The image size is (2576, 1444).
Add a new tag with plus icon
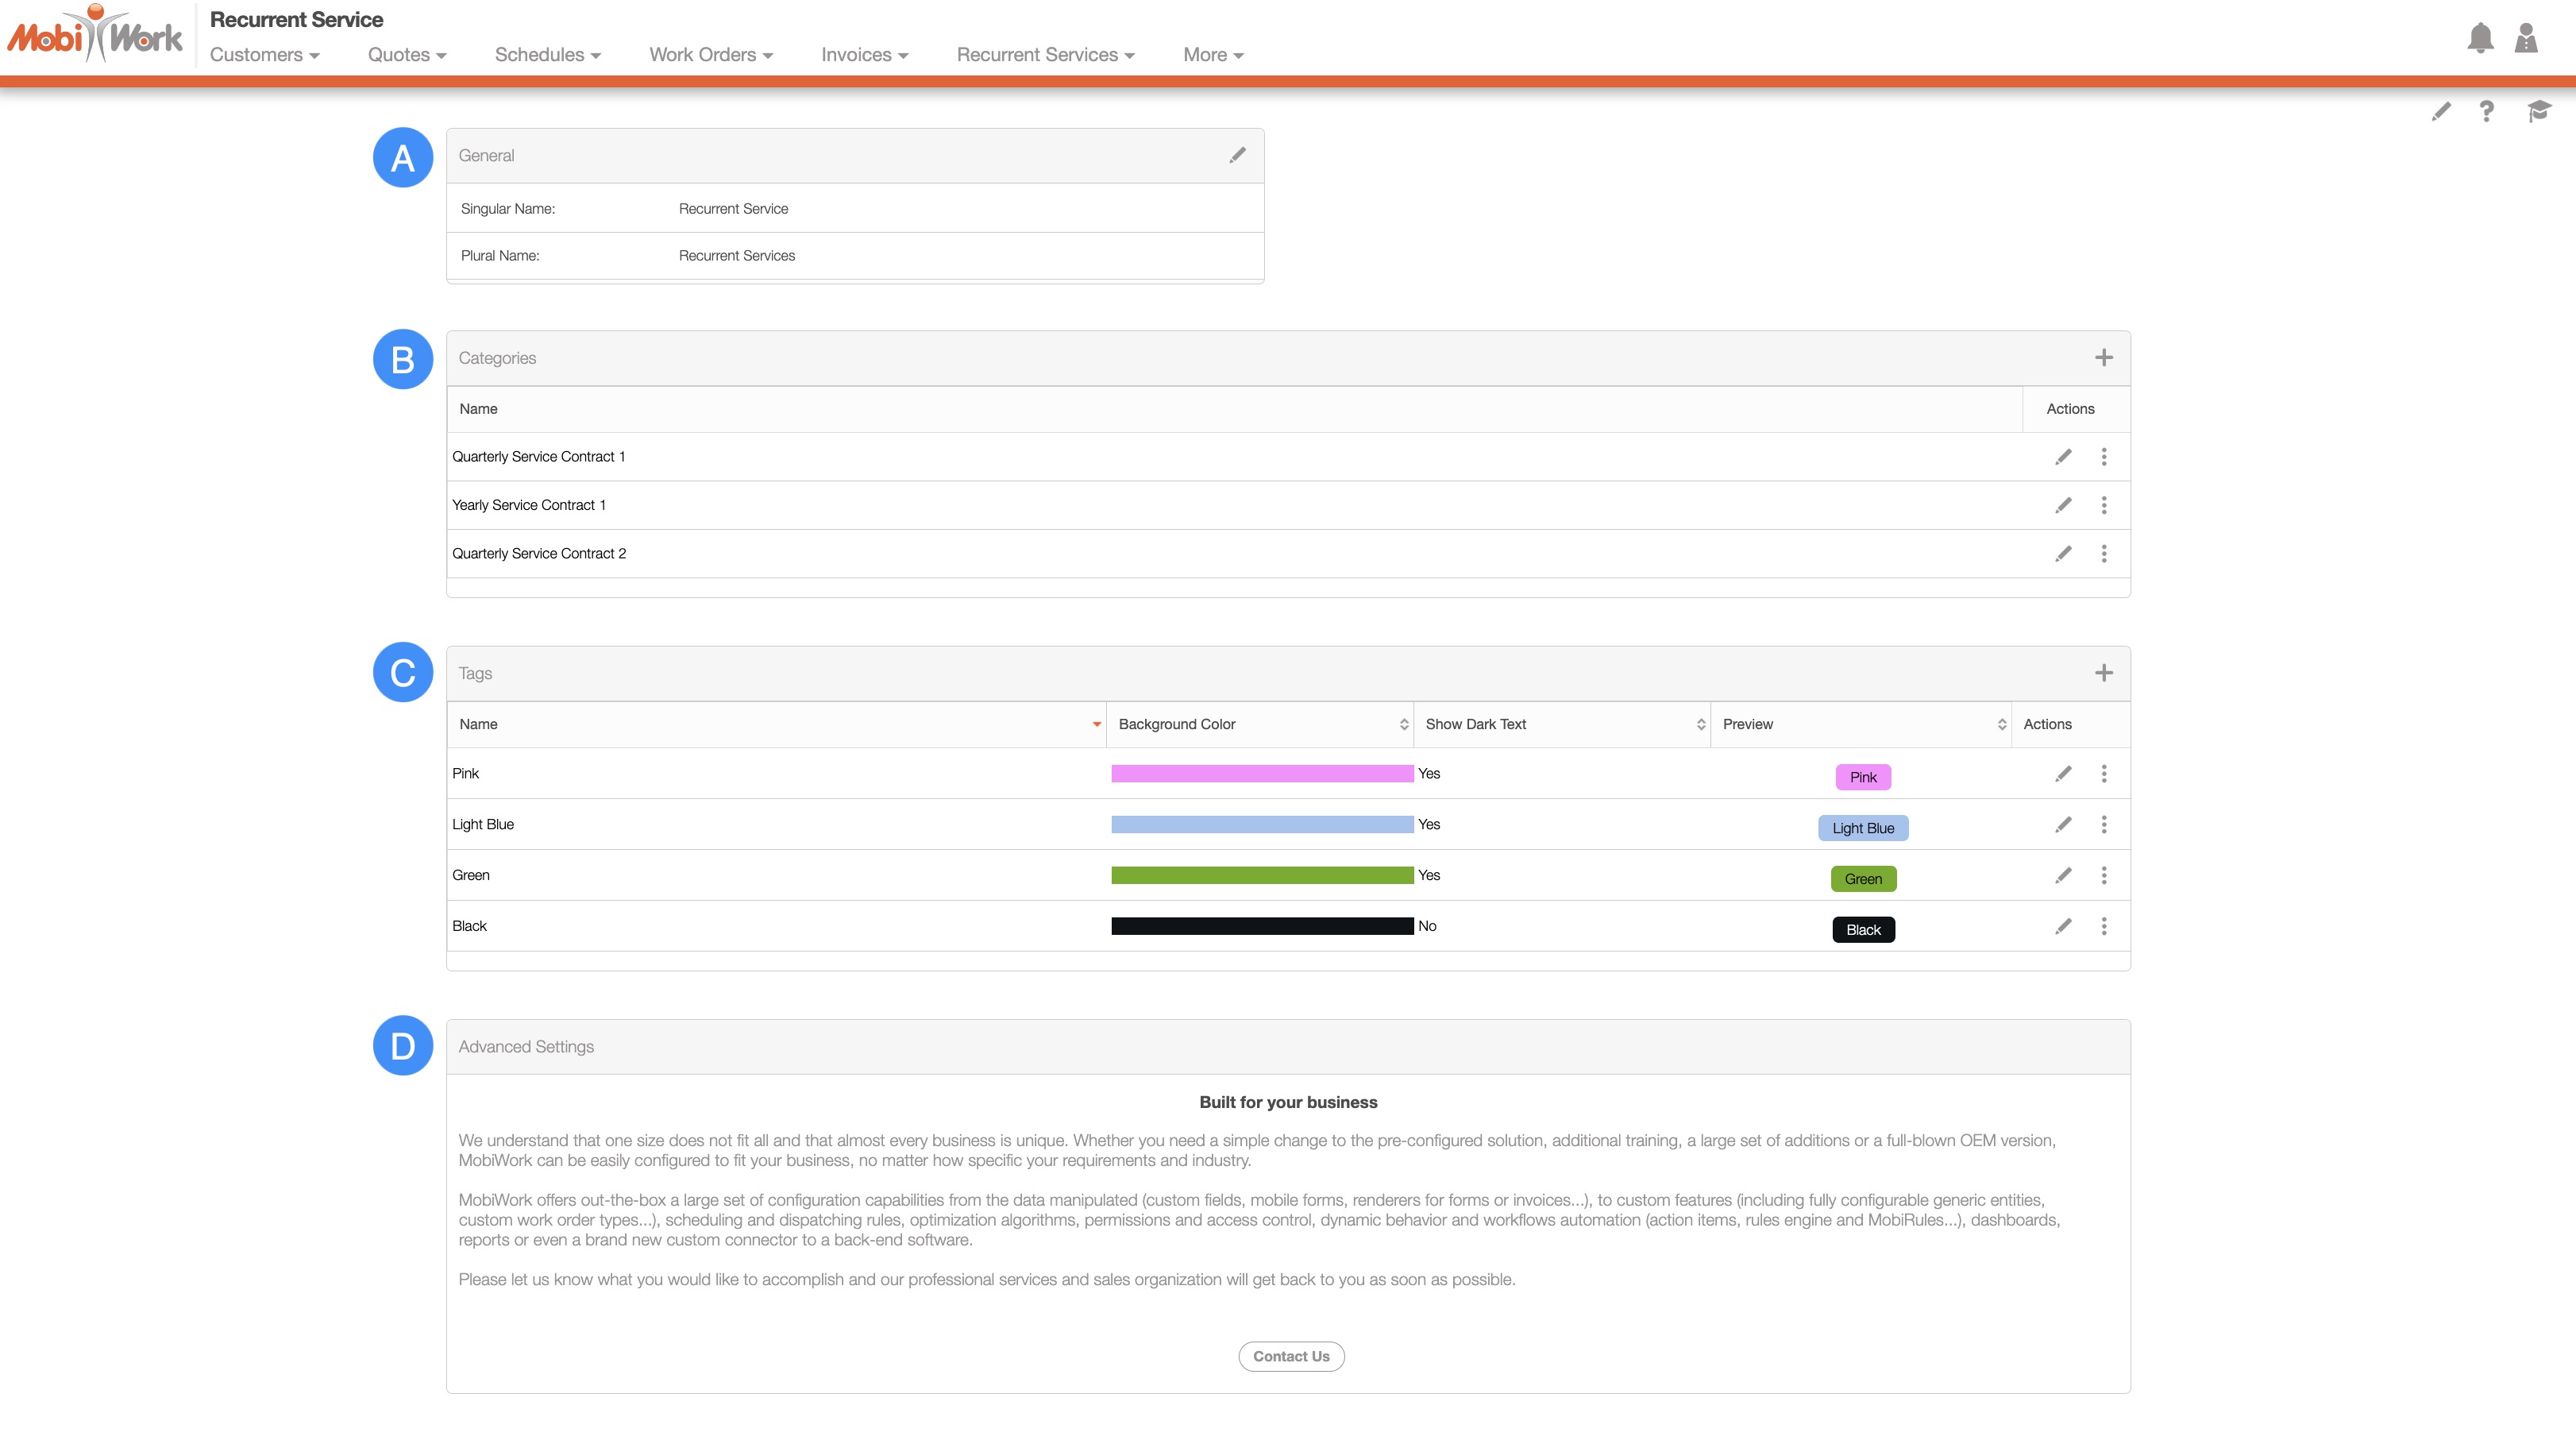coord(2103,673)
